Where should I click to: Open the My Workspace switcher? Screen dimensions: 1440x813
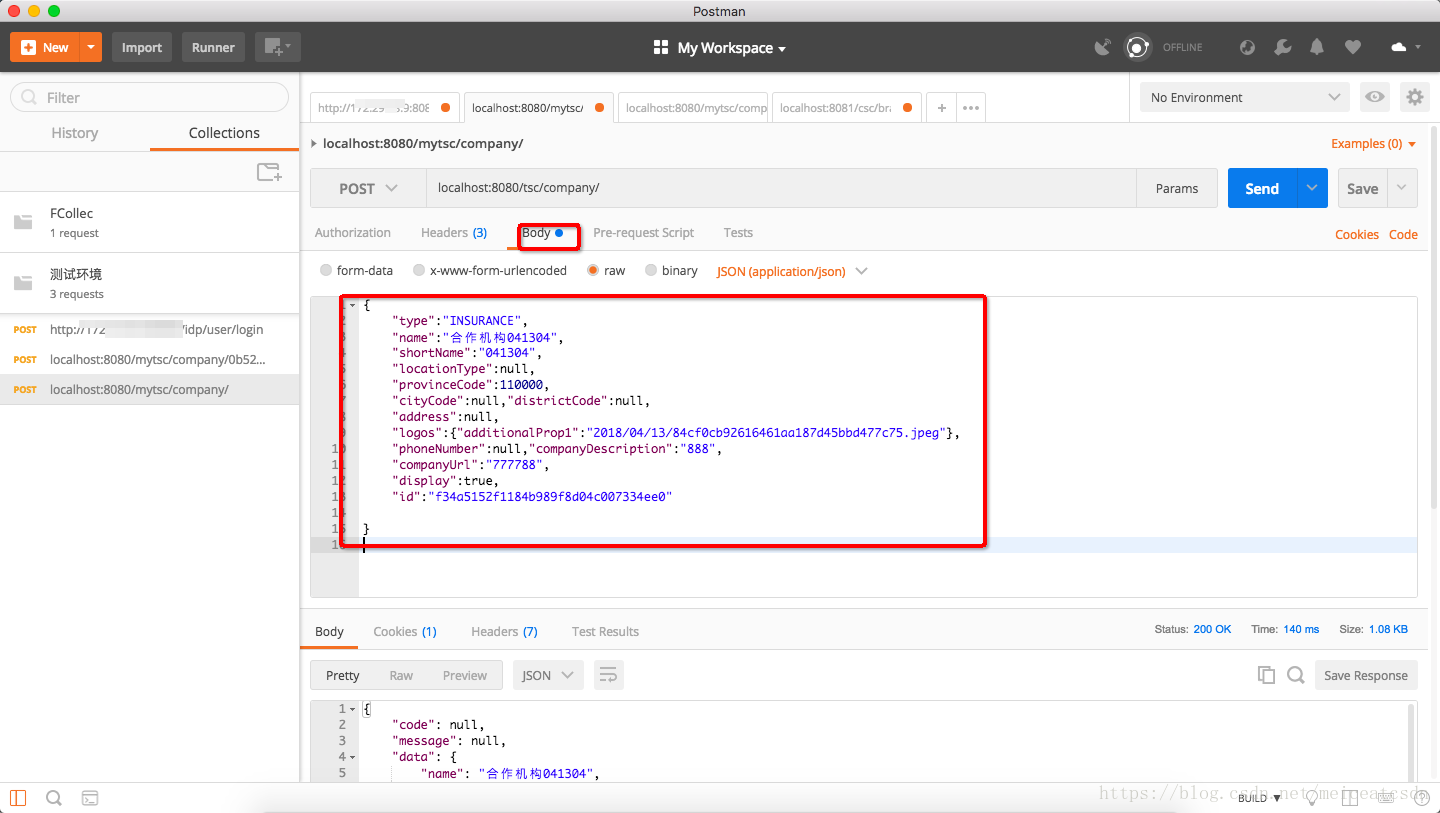[x=720, y=48]
